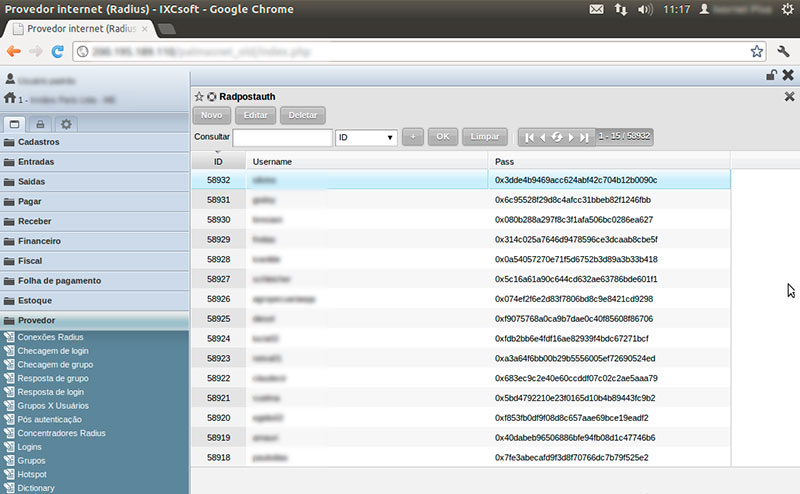Expand the Entradas menu folder
Viewport: 800px width, 494px height.
pos(94,162)
